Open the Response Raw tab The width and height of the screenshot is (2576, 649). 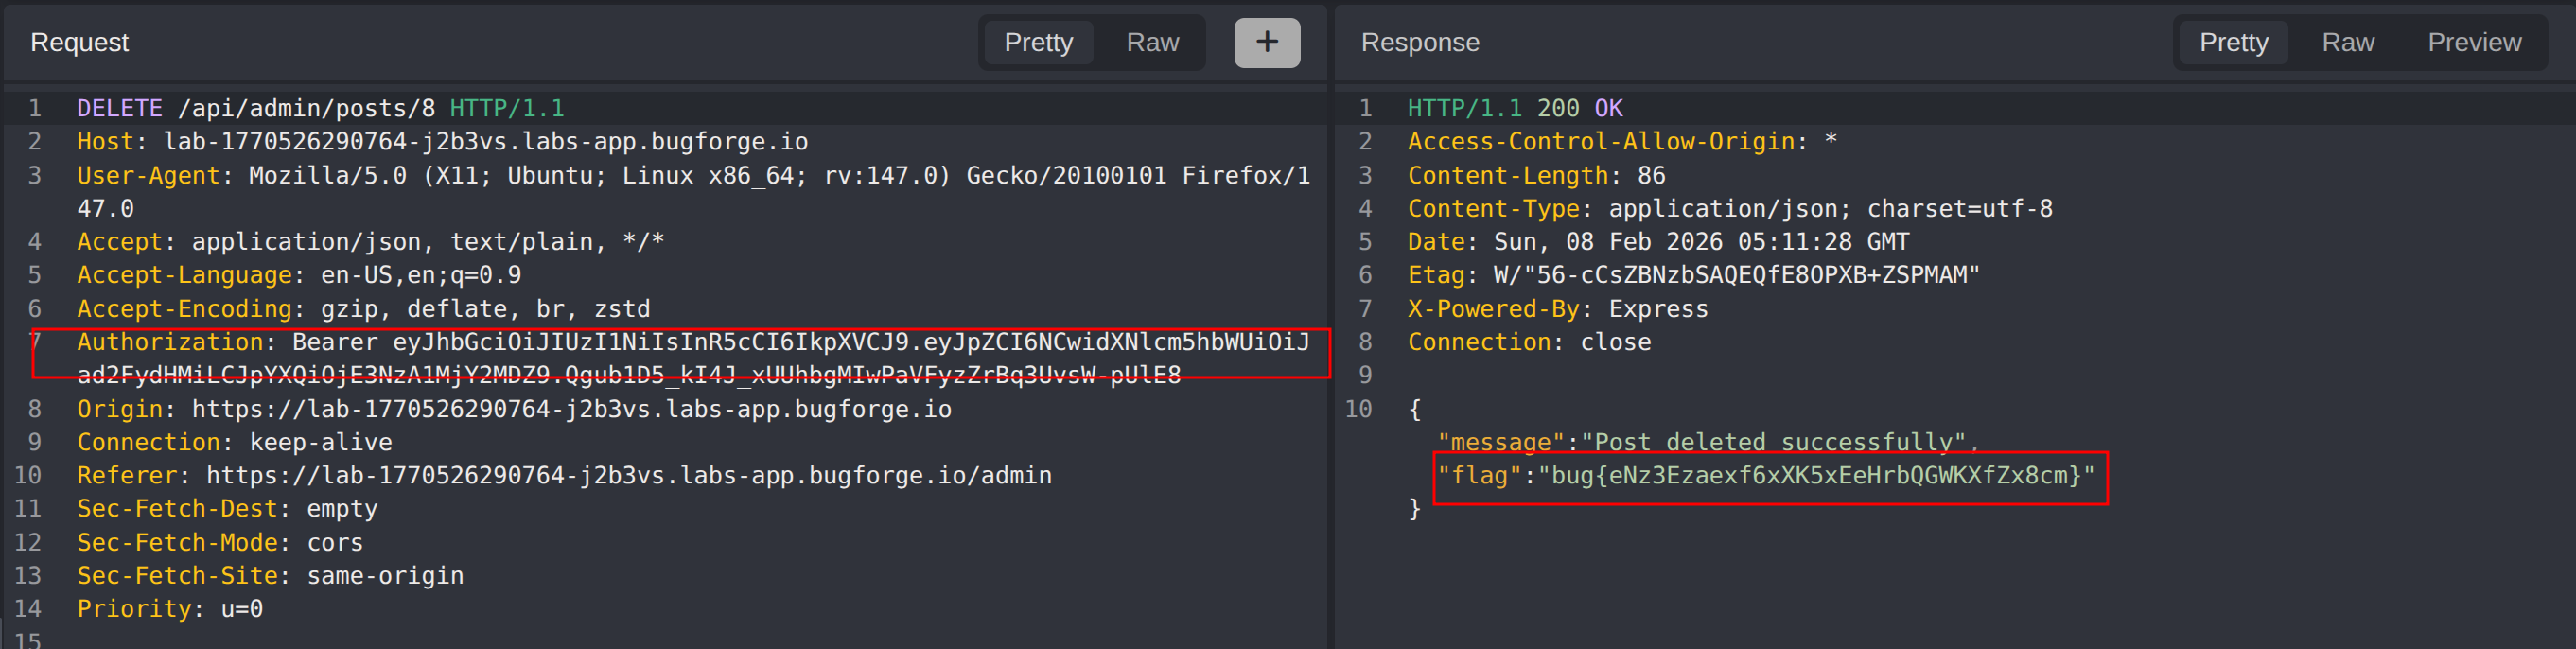point(2347,43)
